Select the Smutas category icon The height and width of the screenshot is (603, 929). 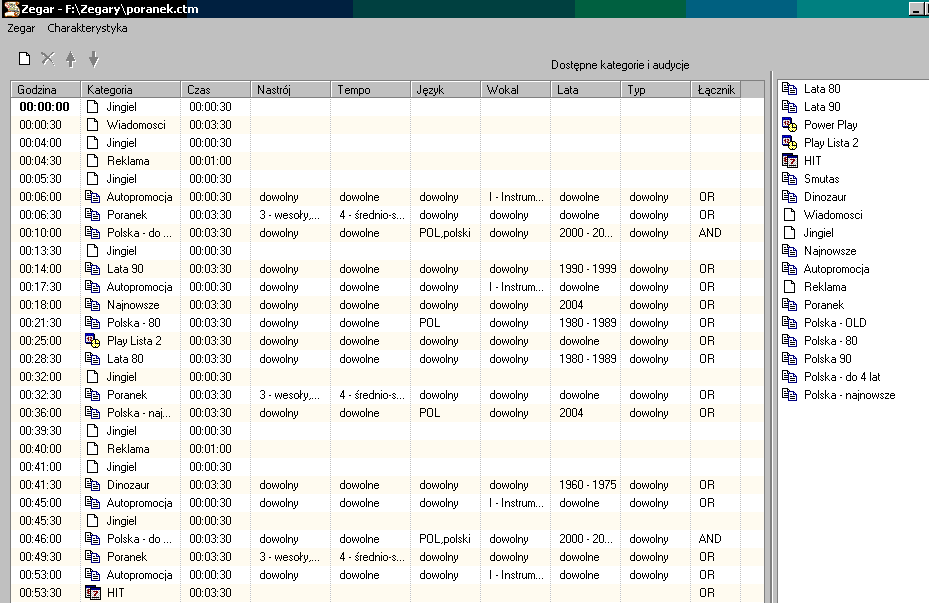tap(789, 179)
